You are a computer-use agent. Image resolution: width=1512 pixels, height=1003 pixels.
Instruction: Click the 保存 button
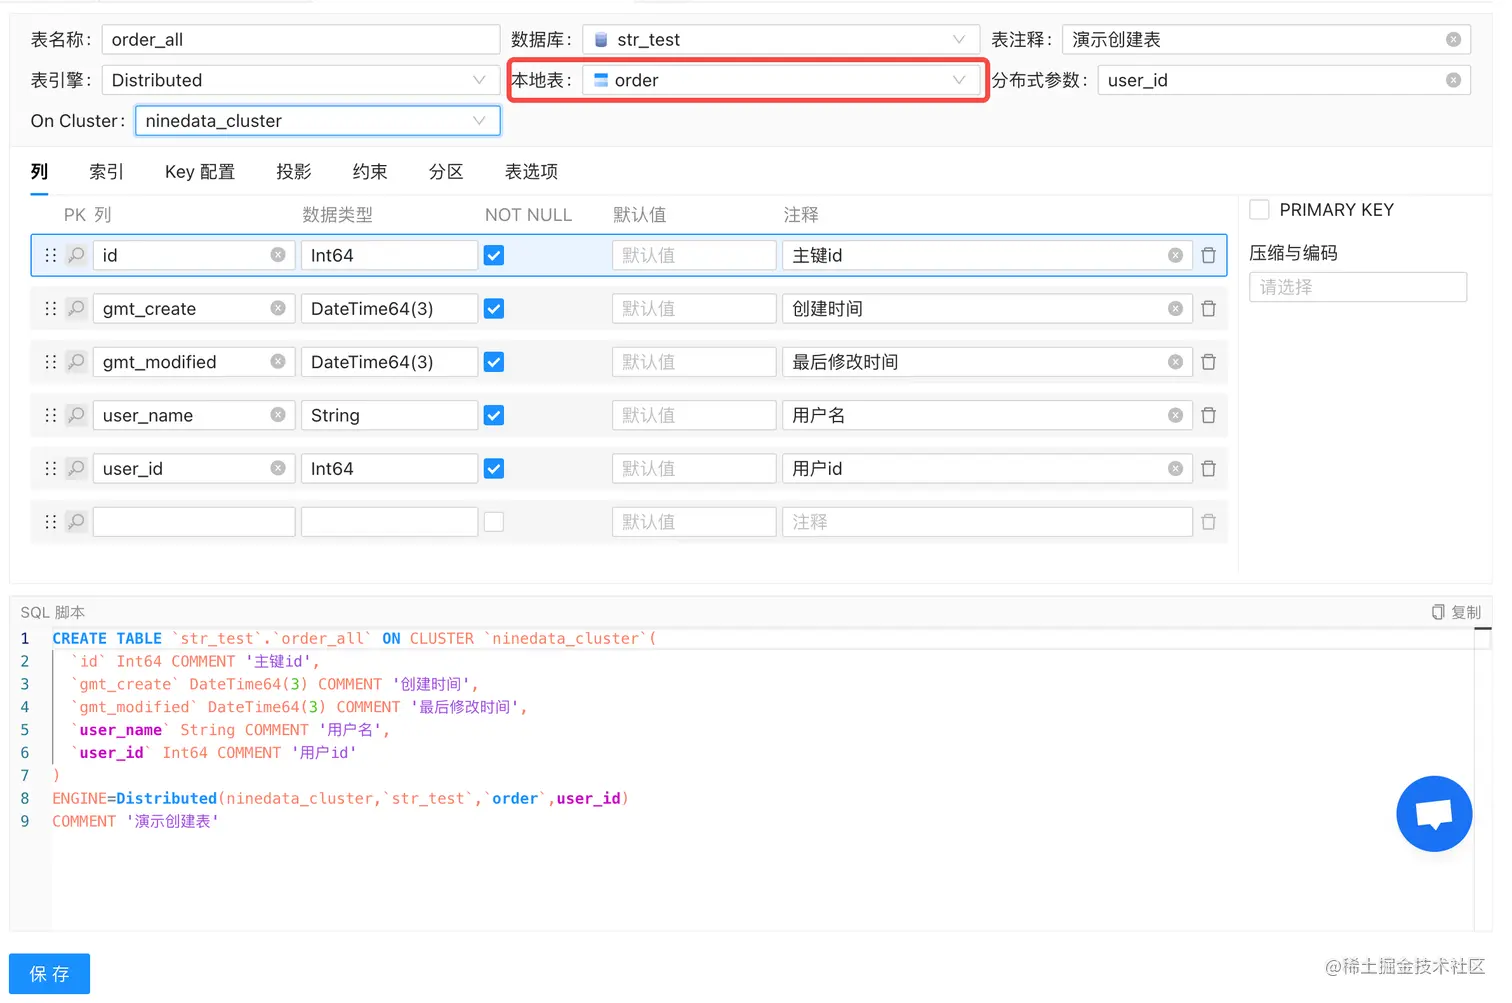tap(49, 974)
